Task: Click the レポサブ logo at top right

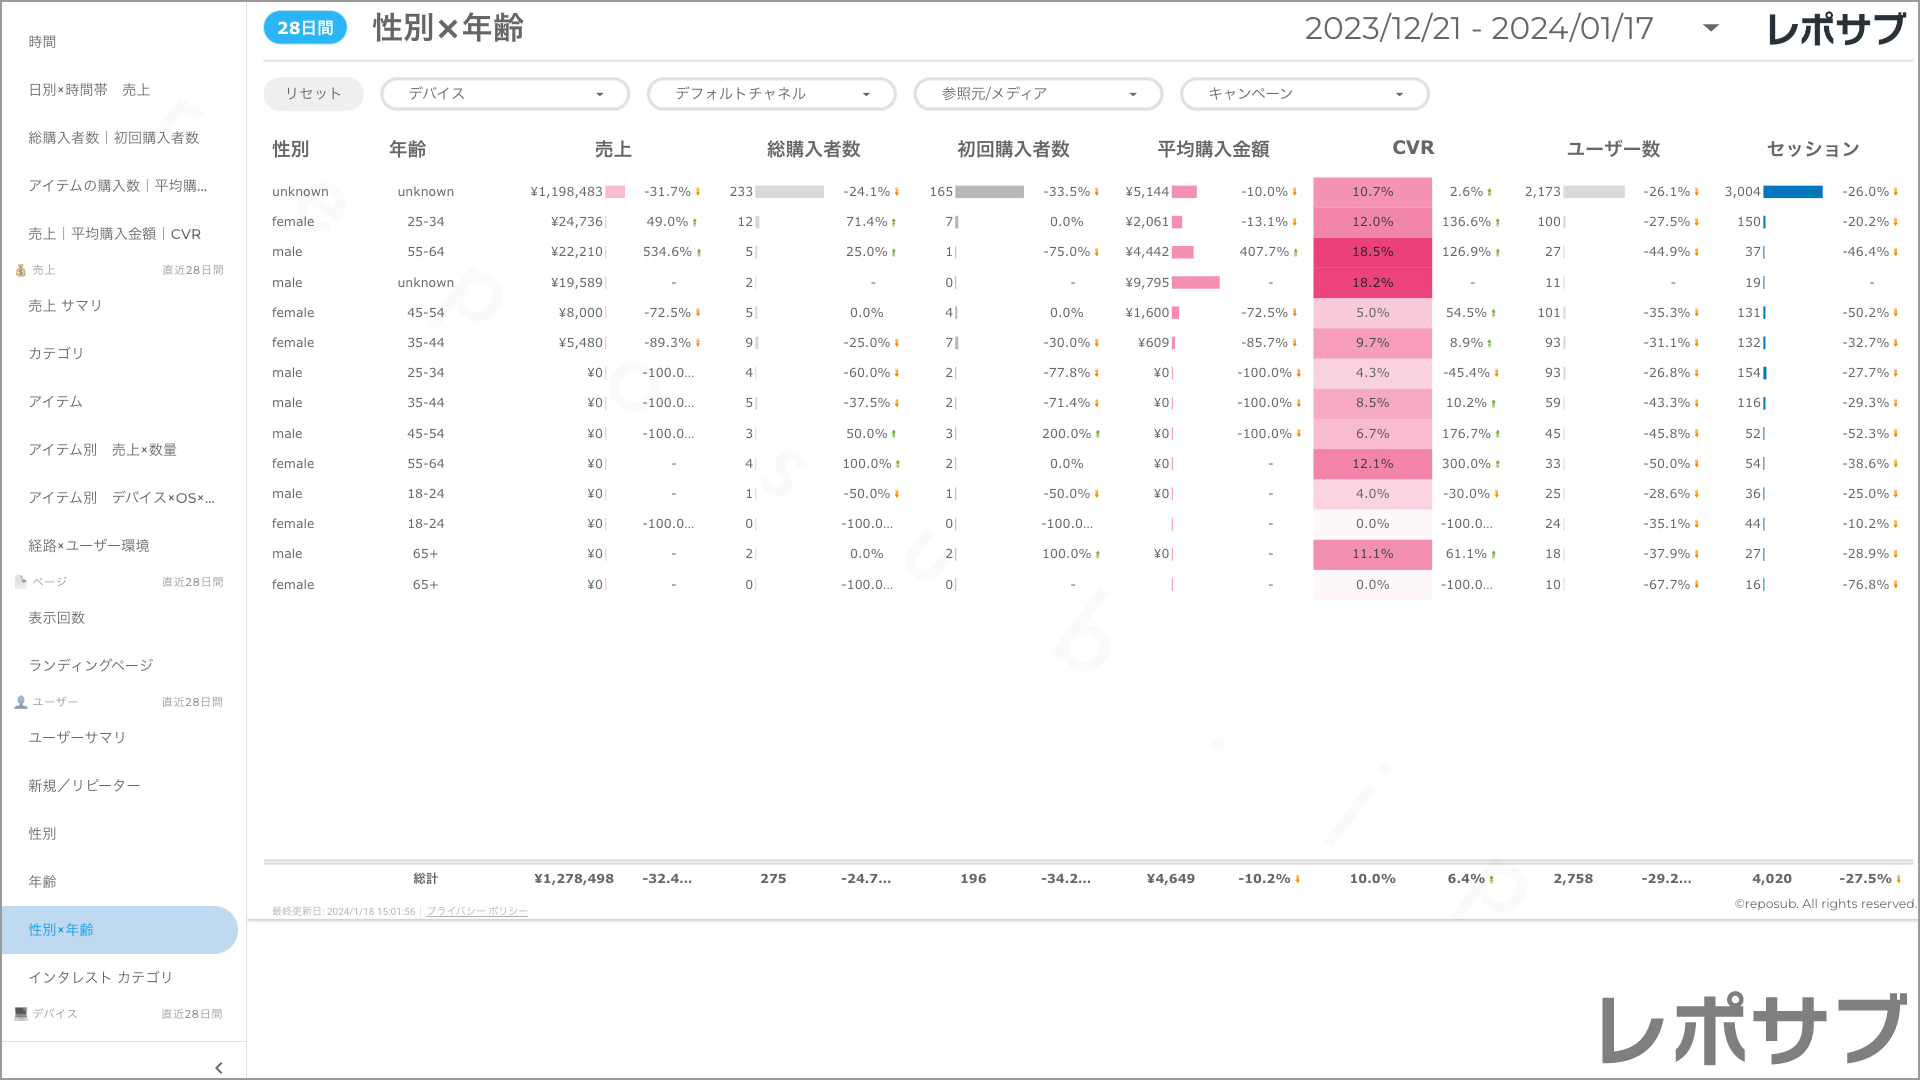Action: point(1835,29)
